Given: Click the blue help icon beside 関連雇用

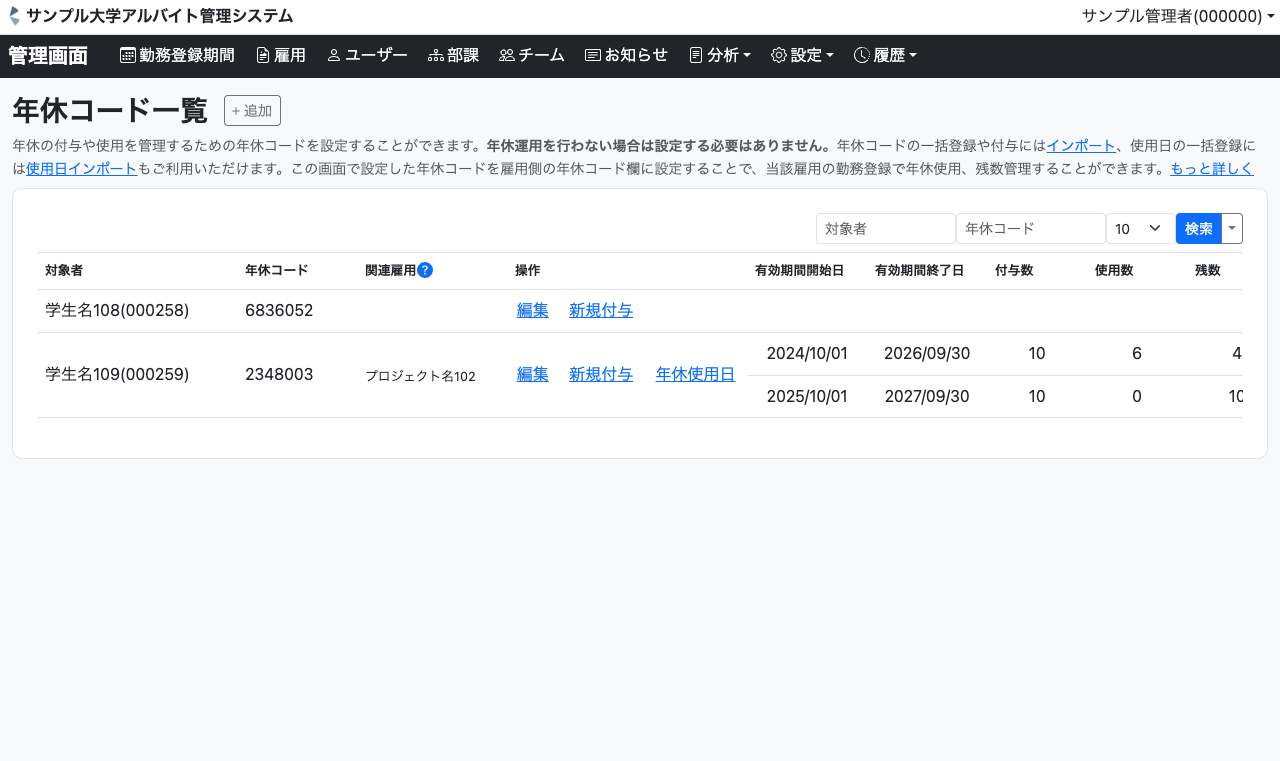Looking at the screenshot, I should click(x=425, y=270).
